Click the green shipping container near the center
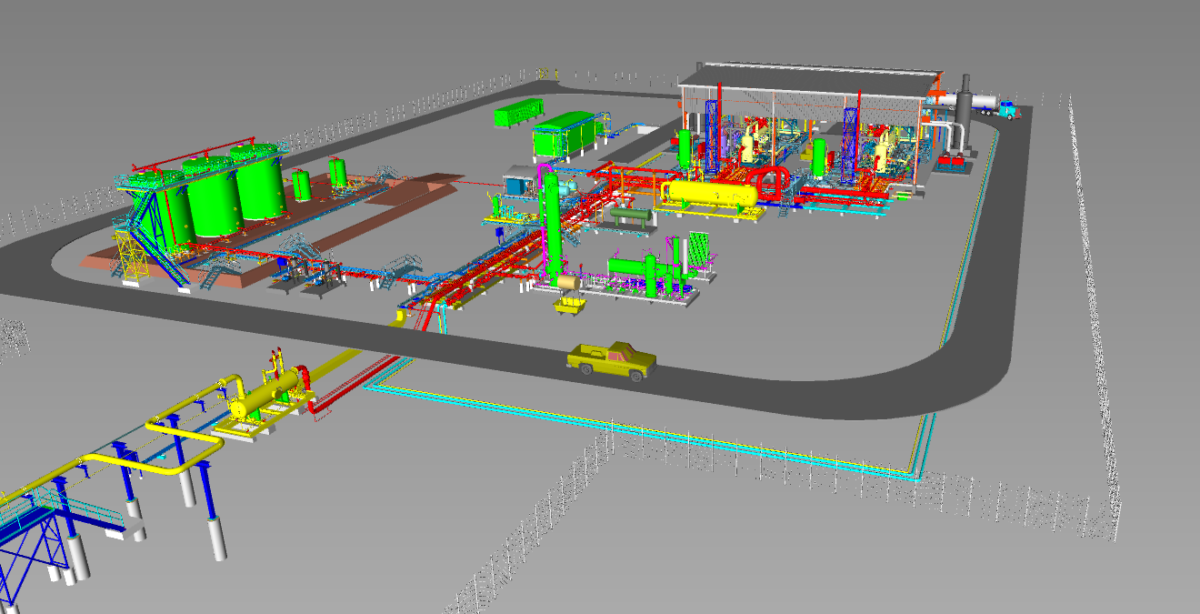This screenshot has height=614, width=1200. [x=520, y=115]
